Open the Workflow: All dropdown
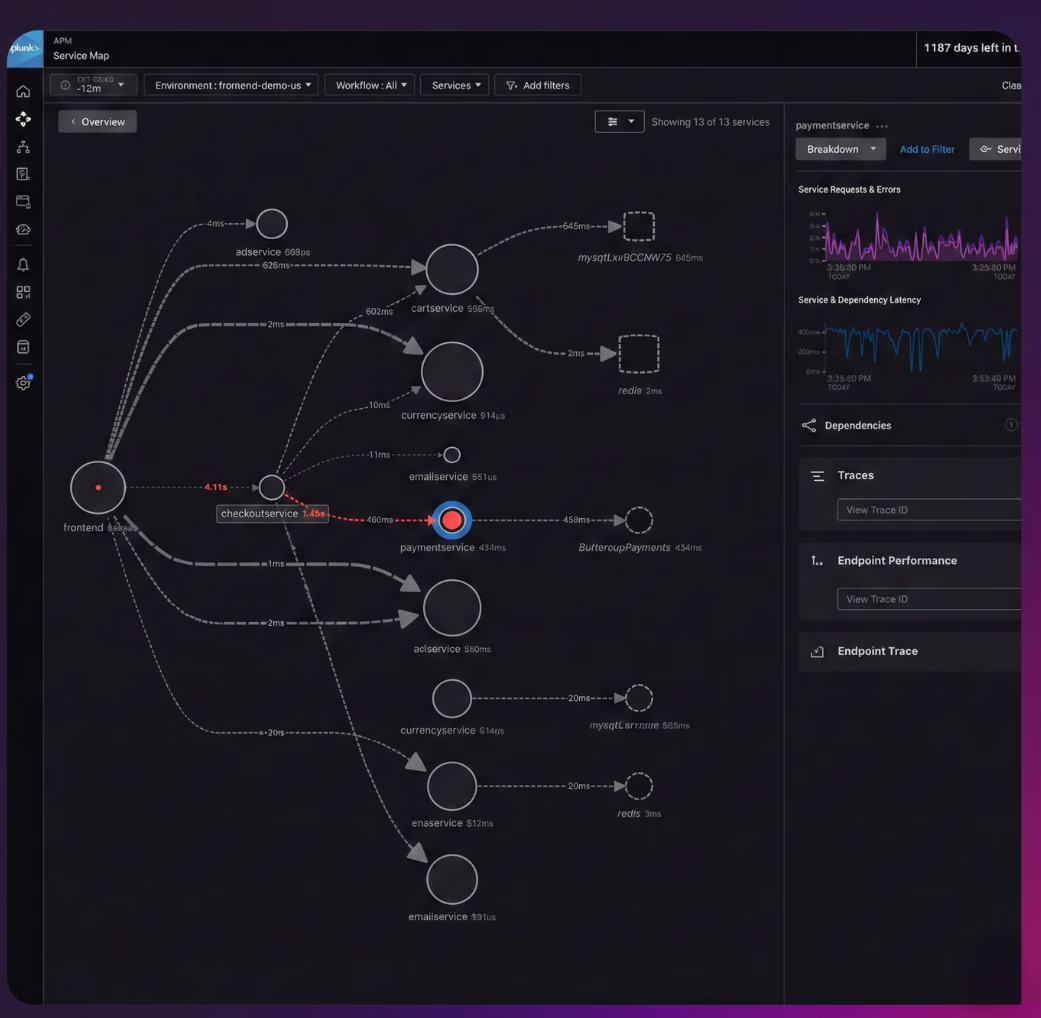1041x1018 pixels. pos(370,85)
